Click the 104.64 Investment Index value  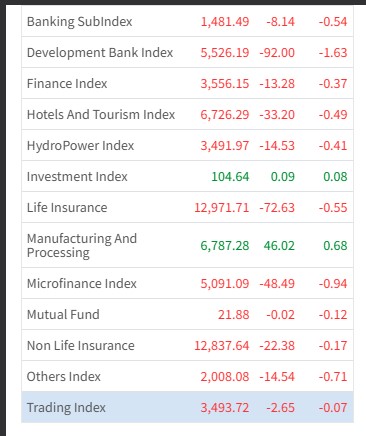point(230,177)
